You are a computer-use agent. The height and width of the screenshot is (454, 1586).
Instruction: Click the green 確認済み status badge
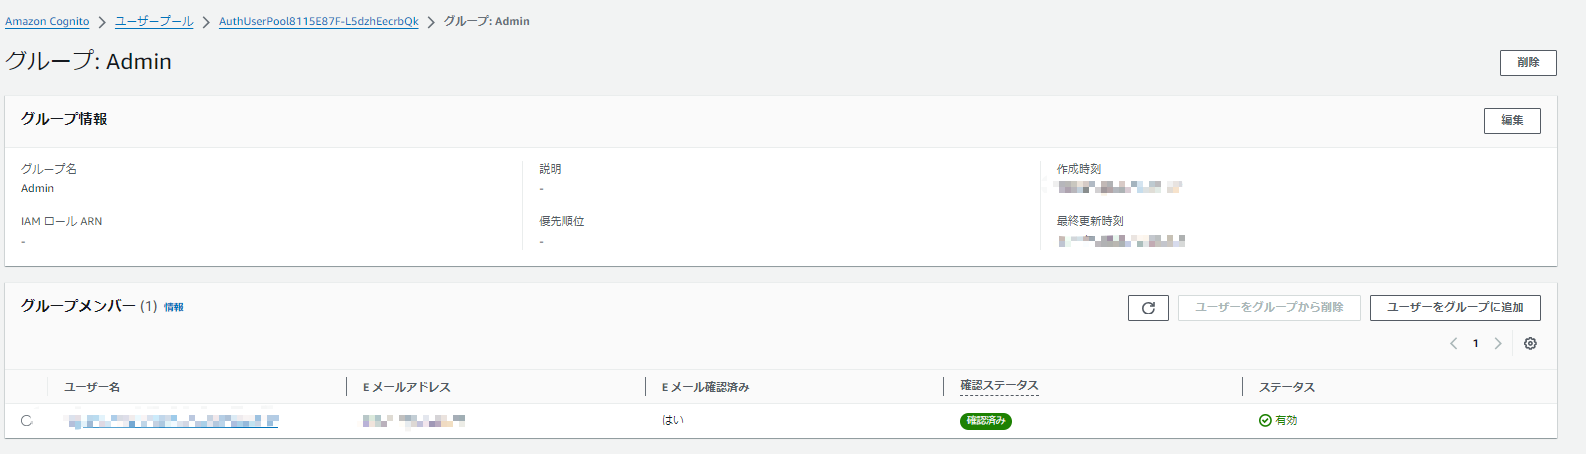986,421
